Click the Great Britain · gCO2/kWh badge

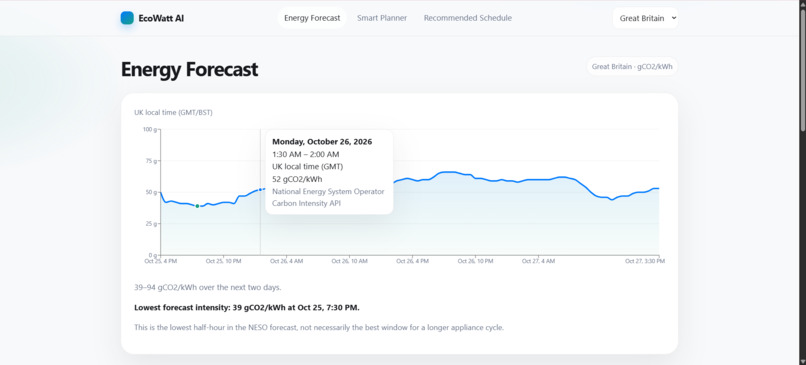click(632, 66)
